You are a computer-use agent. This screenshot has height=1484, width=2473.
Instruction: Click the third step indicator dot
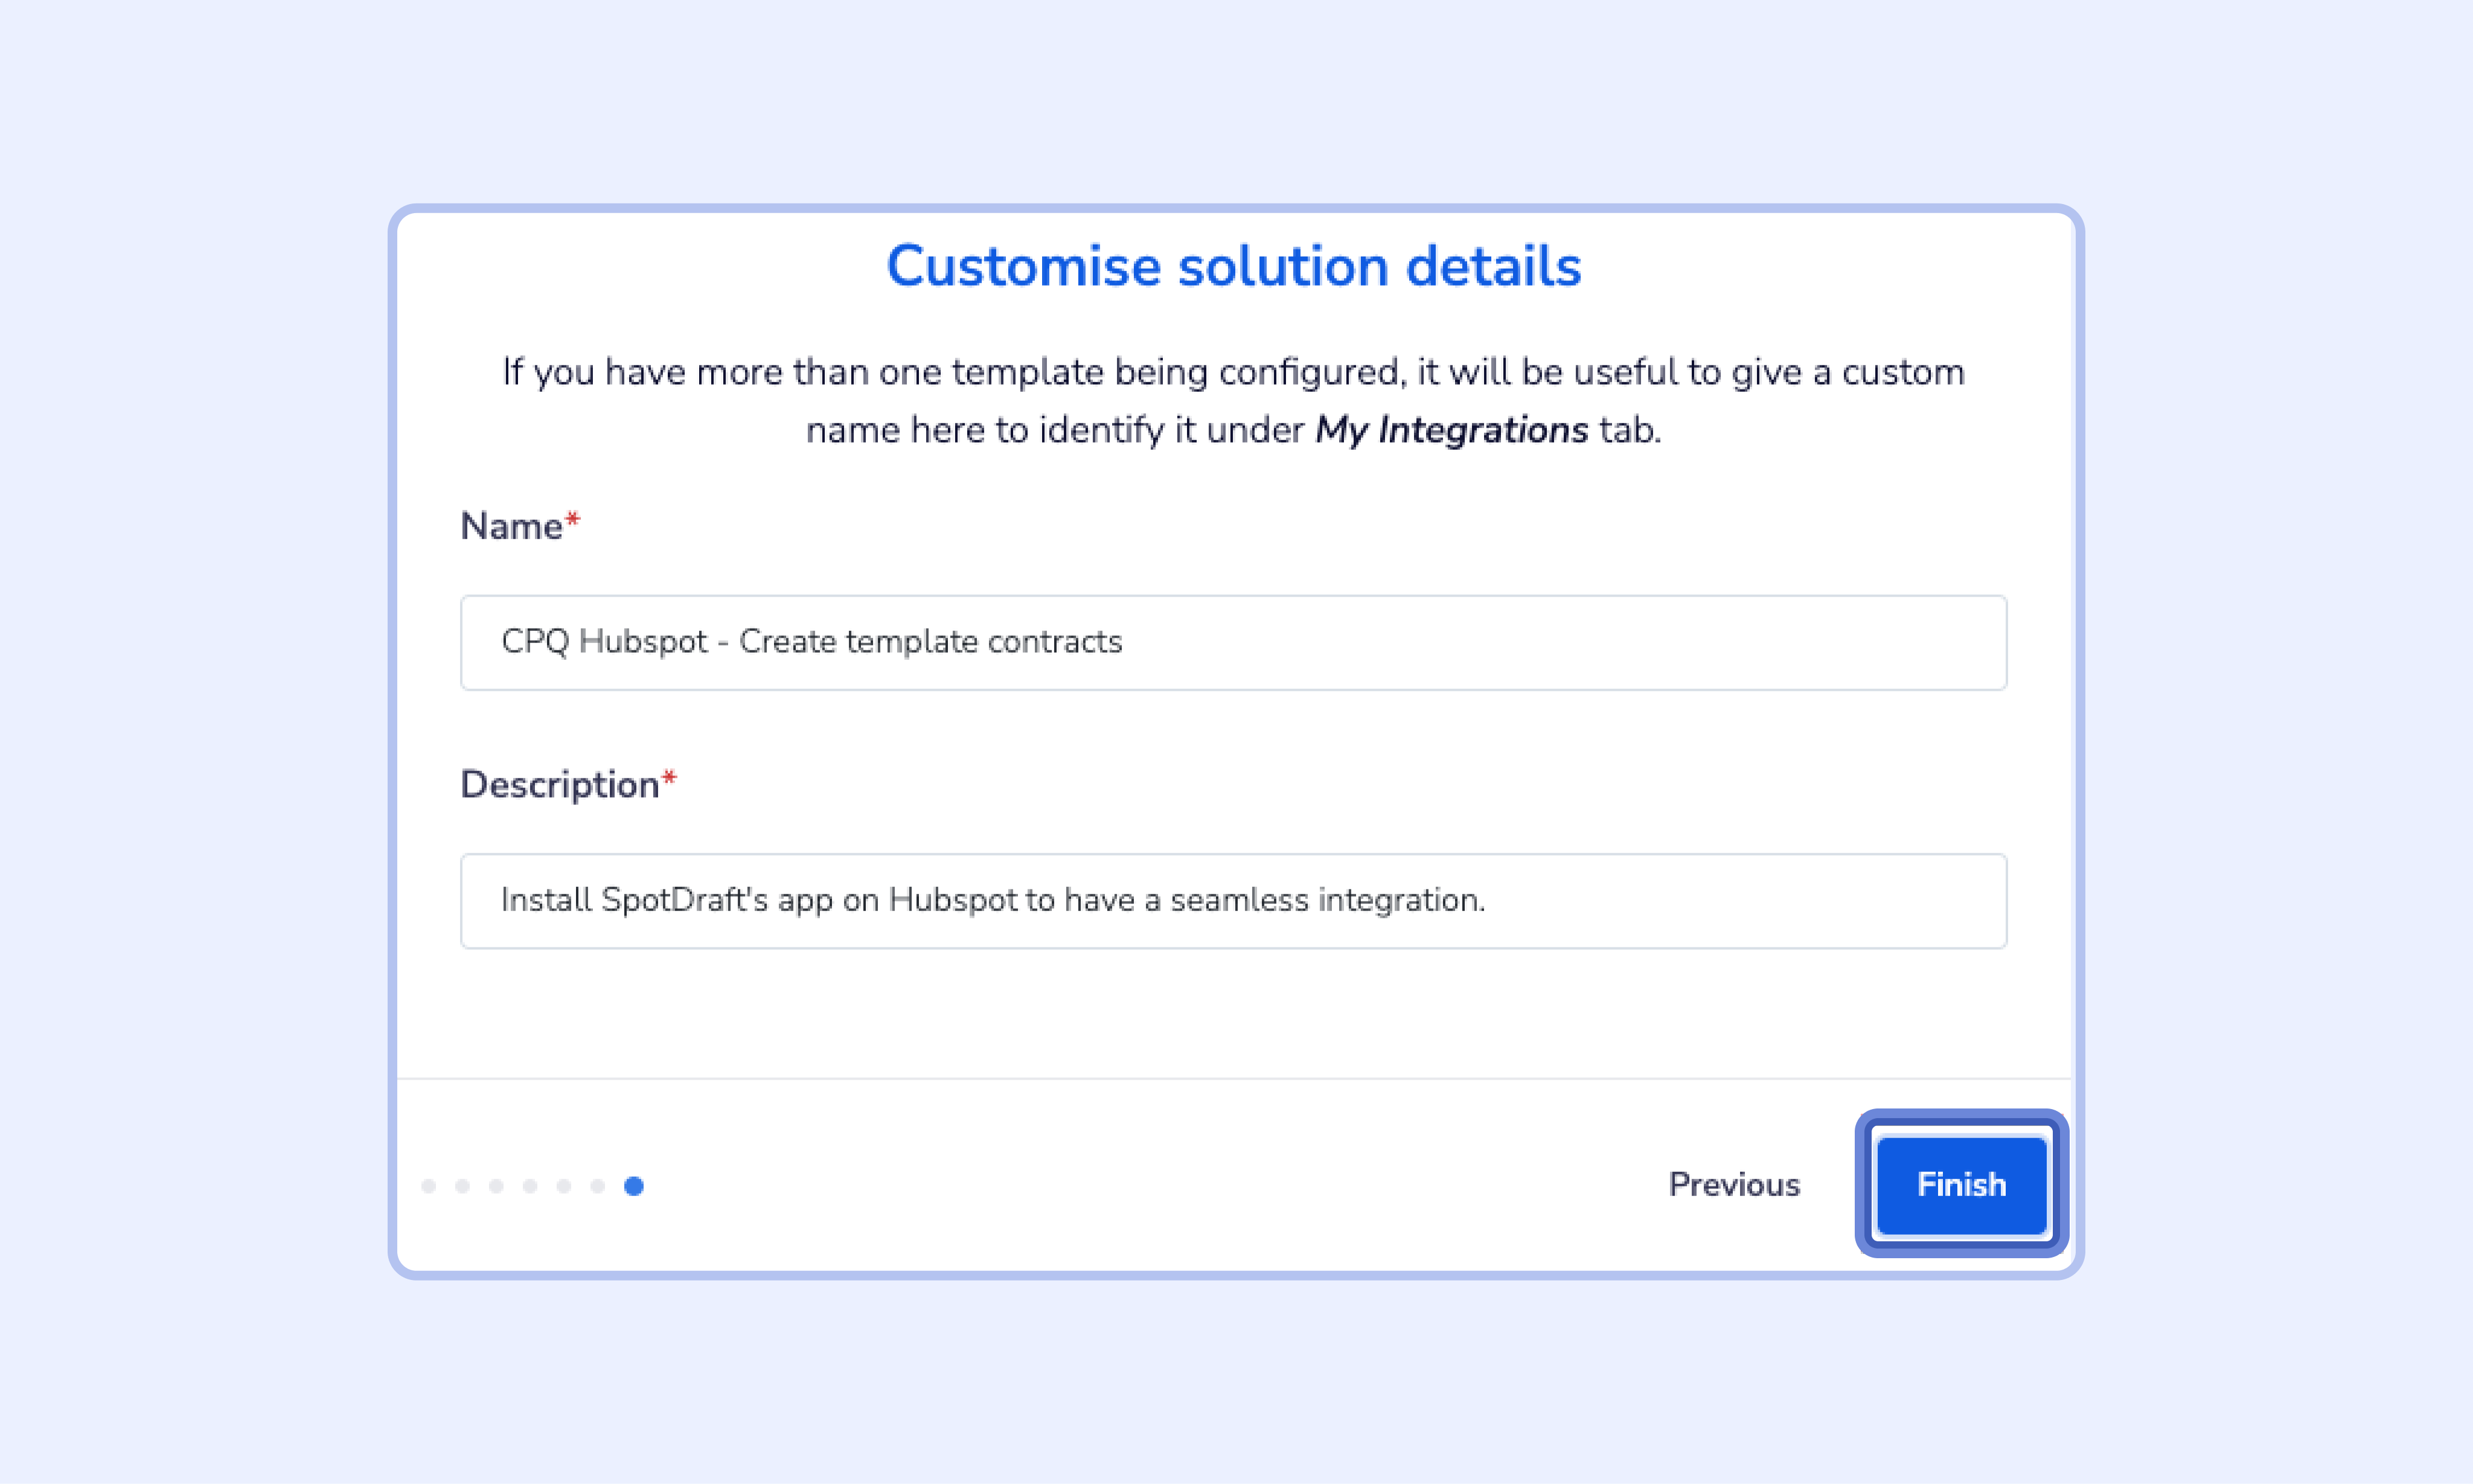[x=496, y=1186]
